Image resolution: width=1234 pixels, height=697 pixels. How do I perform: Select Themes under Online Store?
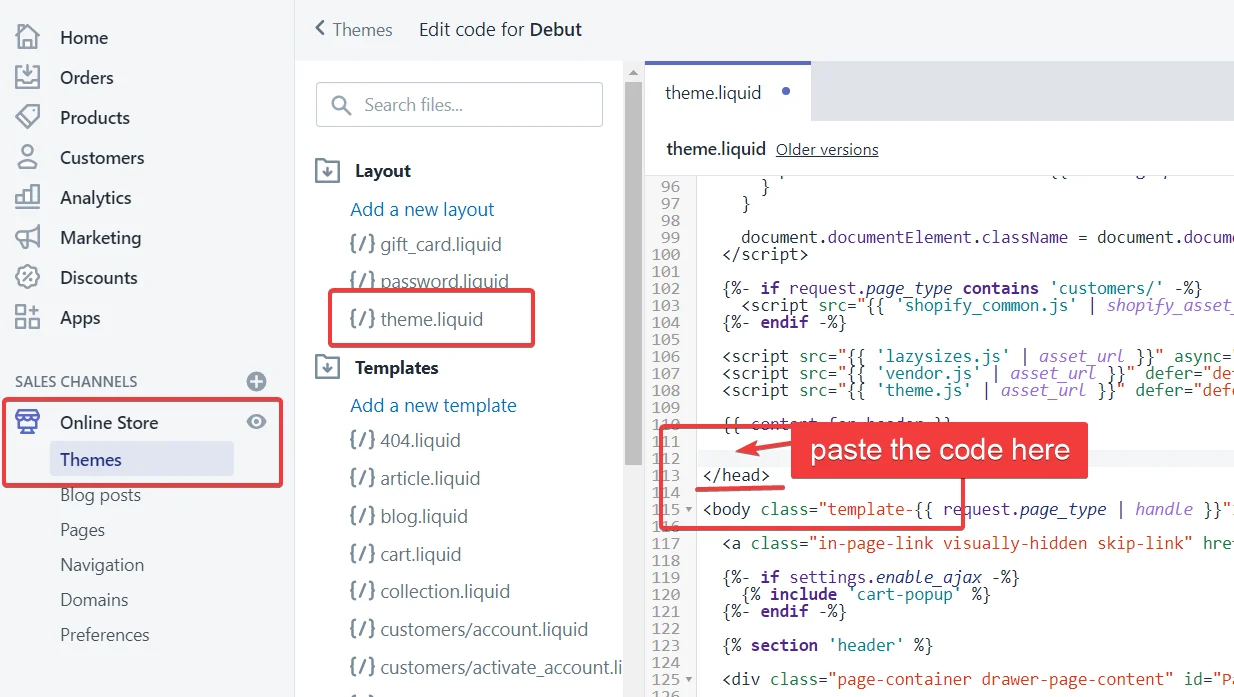[x=90, y=460]
